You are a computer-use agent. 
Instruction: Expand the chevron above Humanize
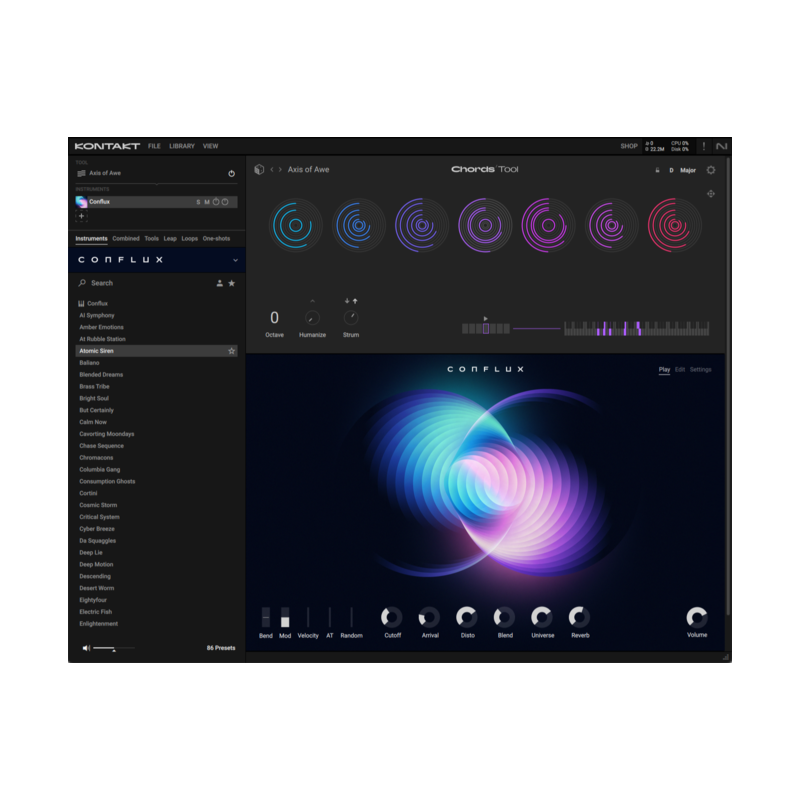pyautogui.click(x=312, y=301)
